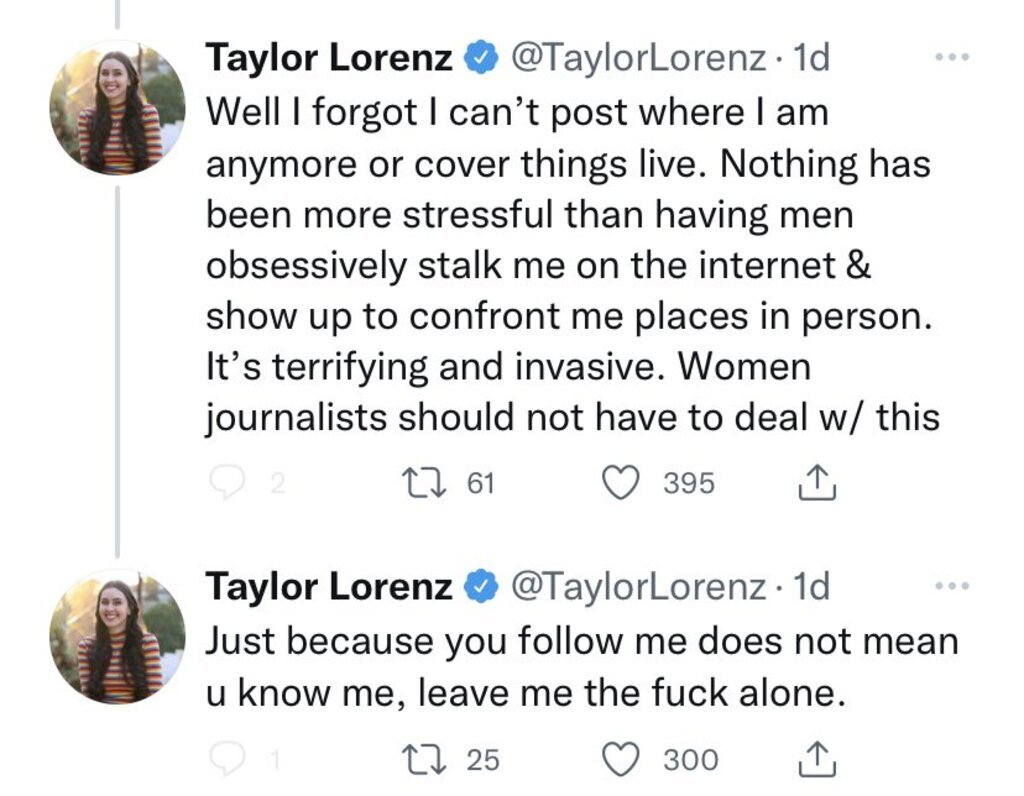The image size is (1024, 796).
Task: Open the three-dot menu on the second tweet
Action: pyautogui.click(x=950, y=586)
